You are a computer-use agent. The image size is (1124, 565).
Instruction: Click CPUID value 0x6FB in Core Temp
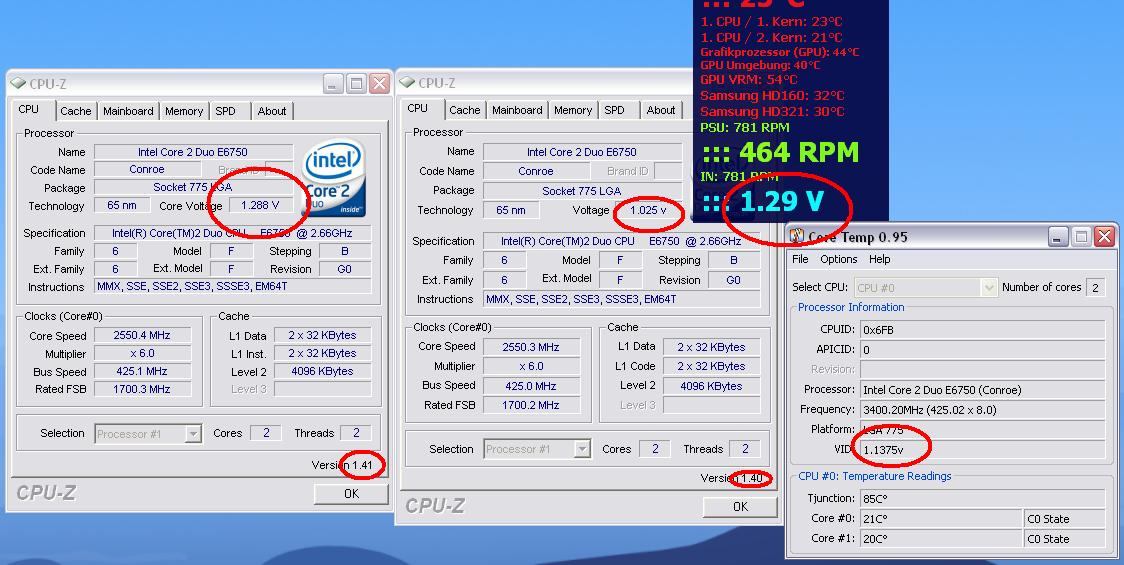click(982, 330)
